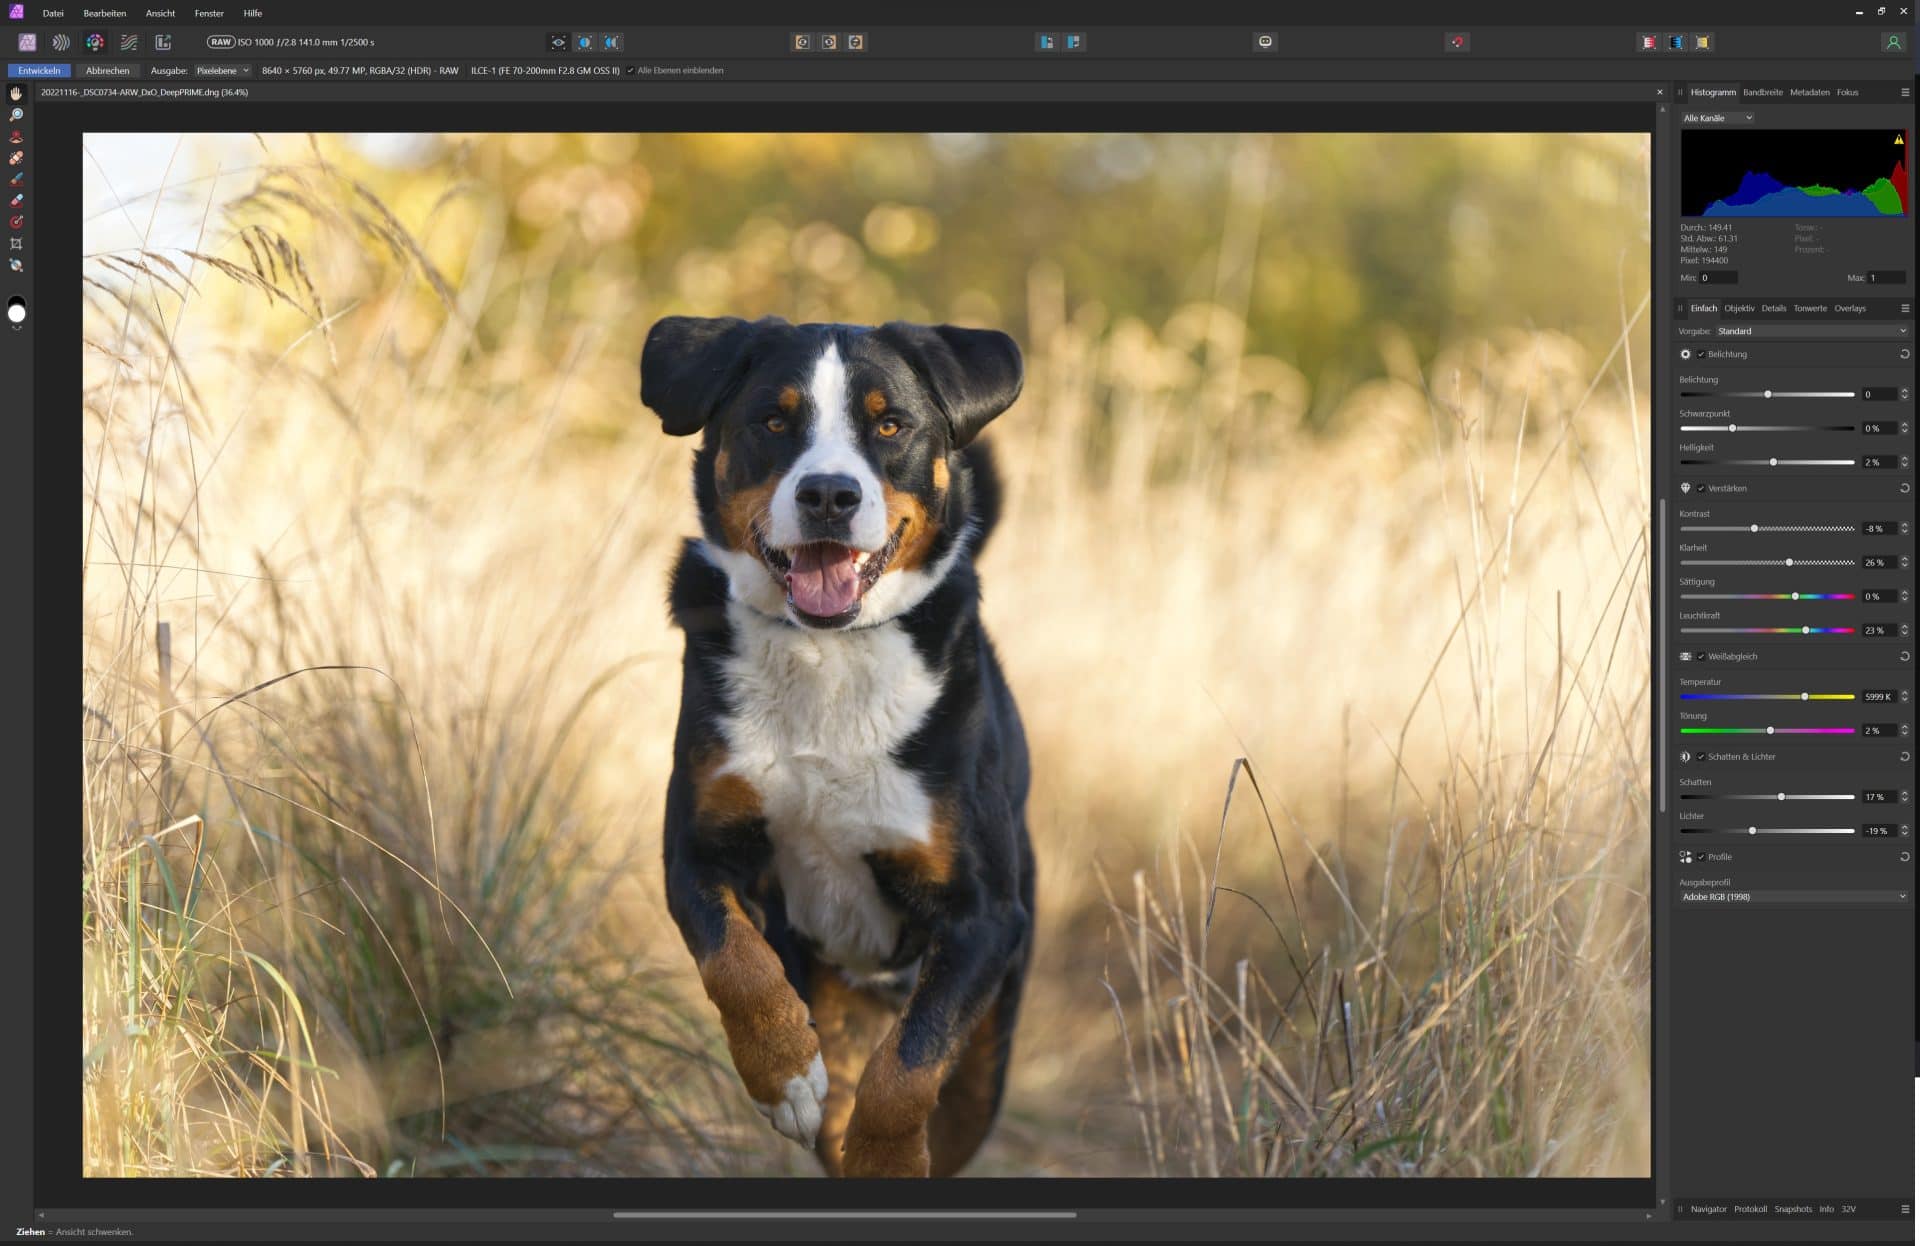Screen dimensions: 1920x1246
Task: Open the Ausgabe Pixelebene dropdown
Action: point(222,71)
